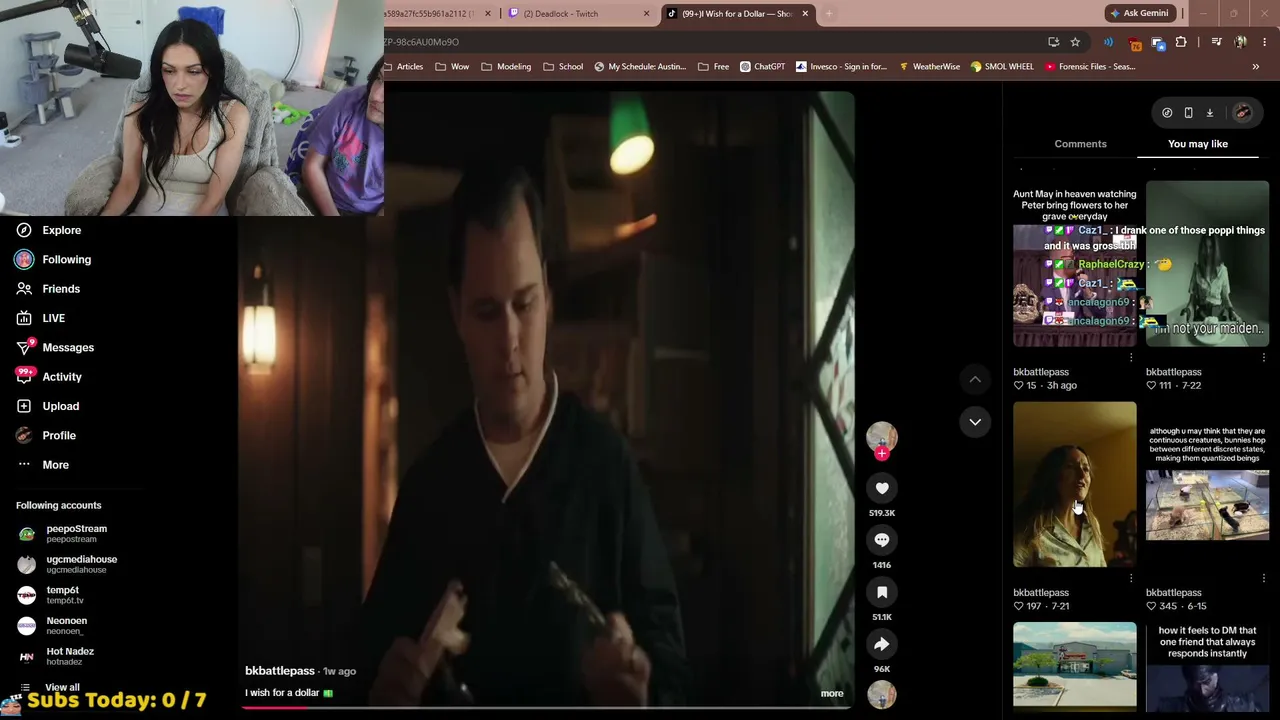The image size is (1280, 720).
Task: Open options for the 197-likes video
Action: [1131, 578]
